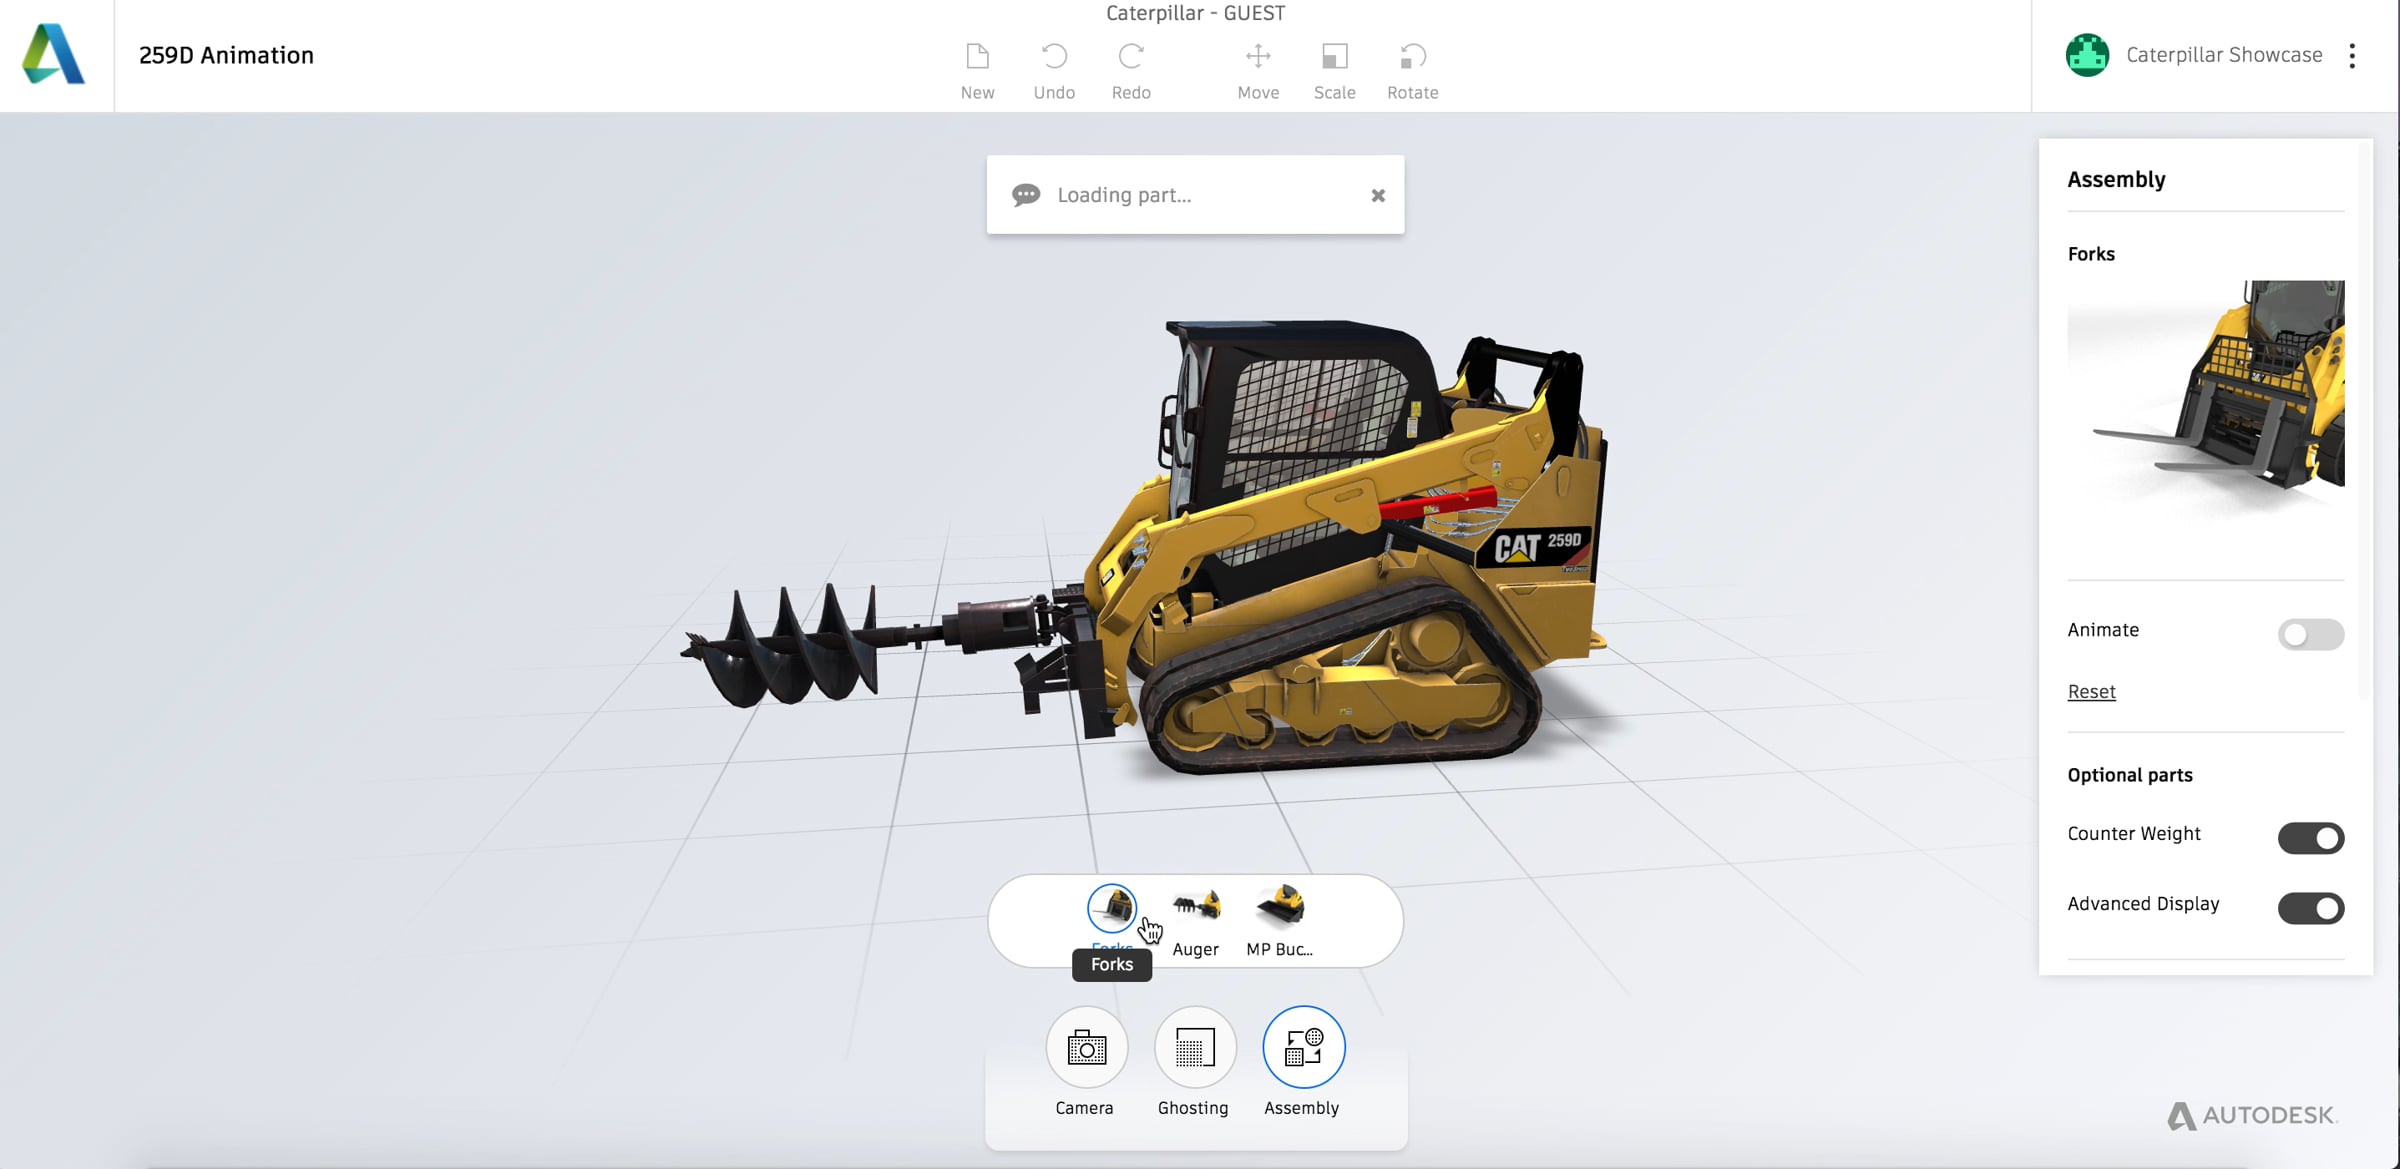Image resolution: width=2400 pixels, height=1169 pixels.
Task: Select the Move tool
Action: (x=1258, y=70)
